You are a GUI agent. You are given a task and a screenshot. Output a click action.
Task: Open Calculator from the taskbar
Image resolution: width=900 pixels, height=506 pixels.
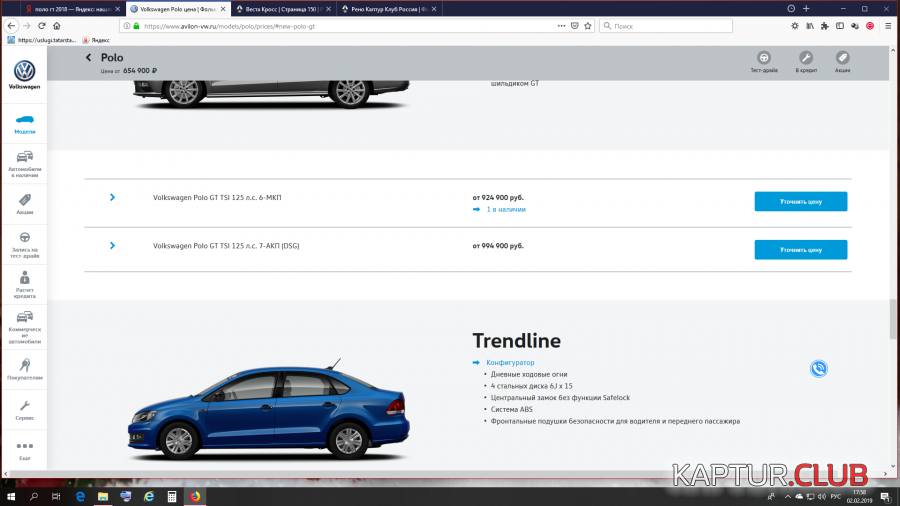[x=172, y=496]
